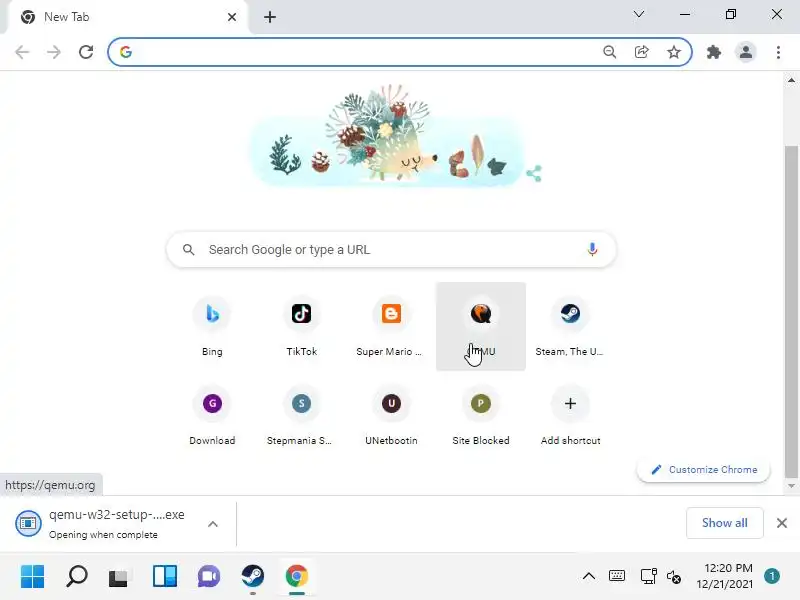Go back to previous page
800x600 pixels.
pos(22,52)
